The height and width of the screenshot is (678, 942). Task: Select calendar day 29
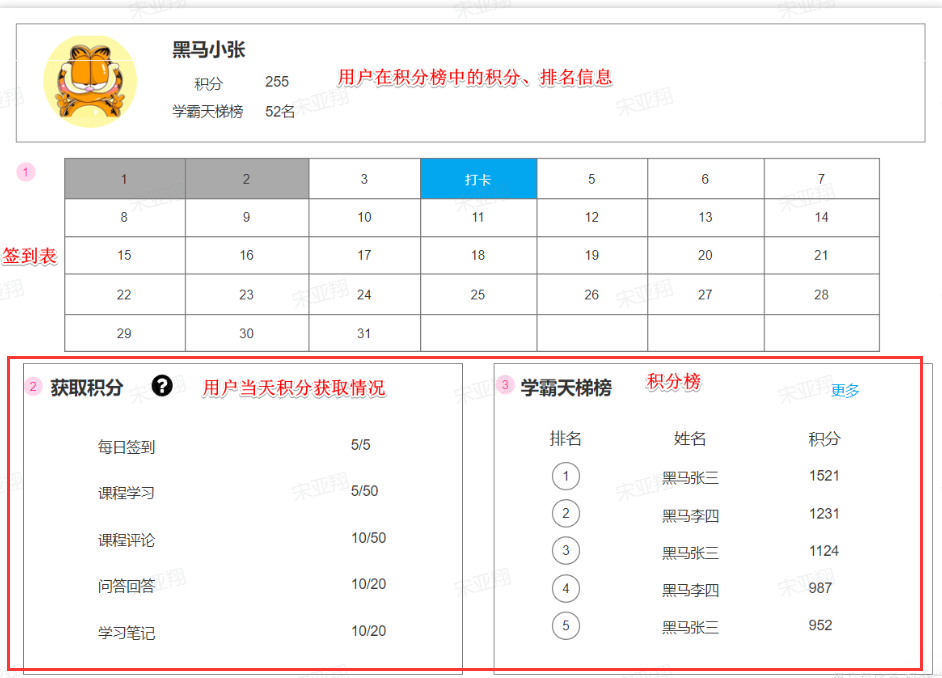click(x=125, y=333)
